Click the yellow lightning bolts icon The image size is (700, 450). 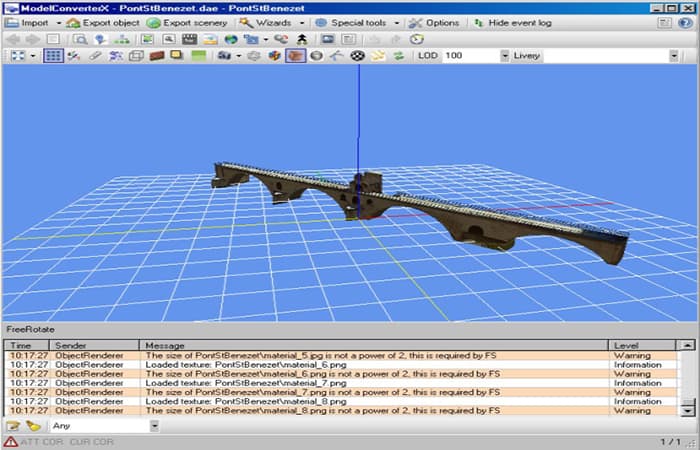pyautogui.click(x=378, y=56)
